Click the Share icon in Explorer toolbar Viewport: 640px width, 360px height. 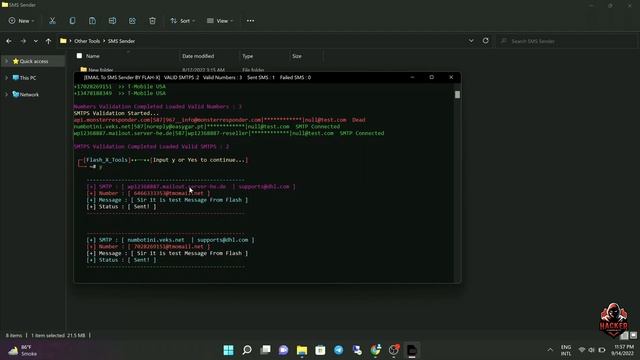[132, 21]
